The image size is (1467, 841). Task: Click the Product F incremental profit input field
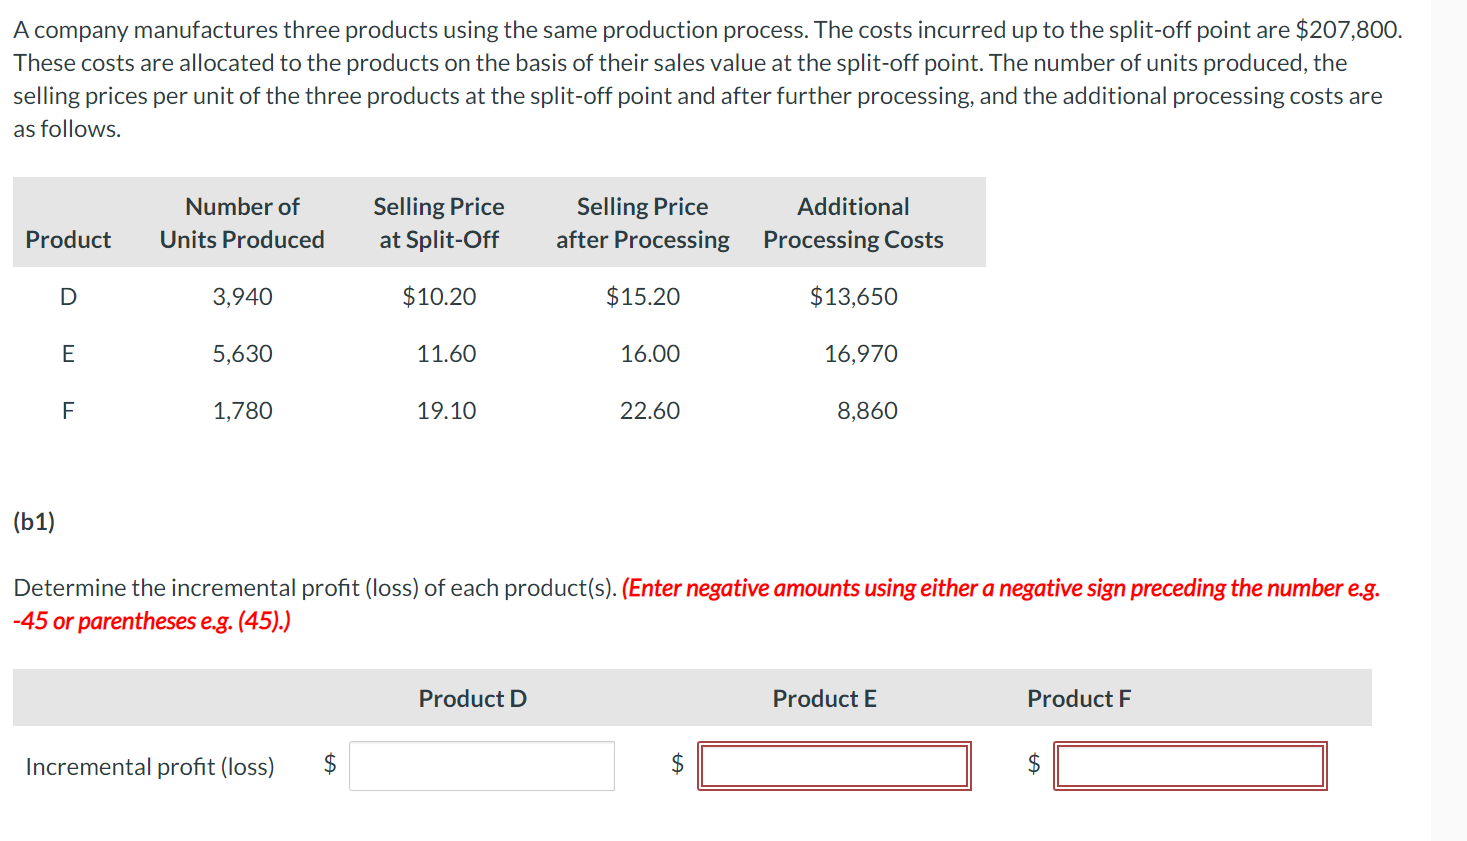coord(1190,765)
